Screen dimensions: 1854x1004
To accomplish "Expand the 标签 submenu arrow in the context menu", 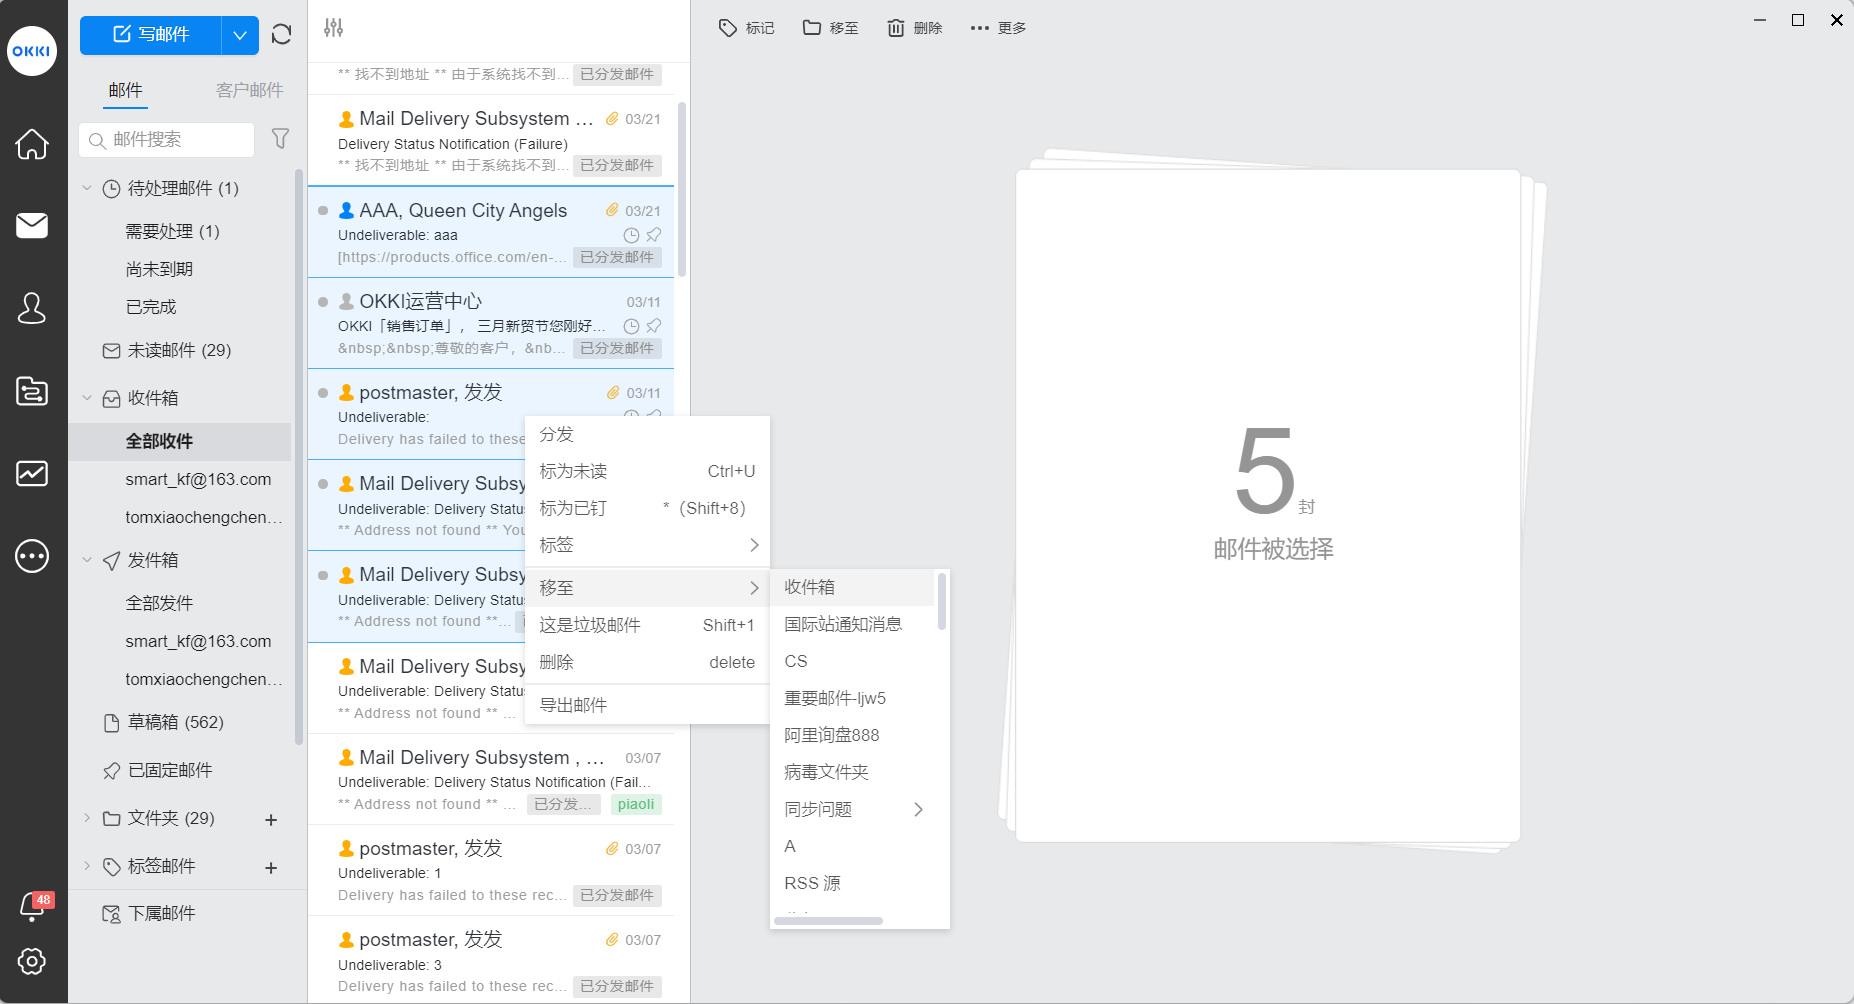I will point(754,545).
